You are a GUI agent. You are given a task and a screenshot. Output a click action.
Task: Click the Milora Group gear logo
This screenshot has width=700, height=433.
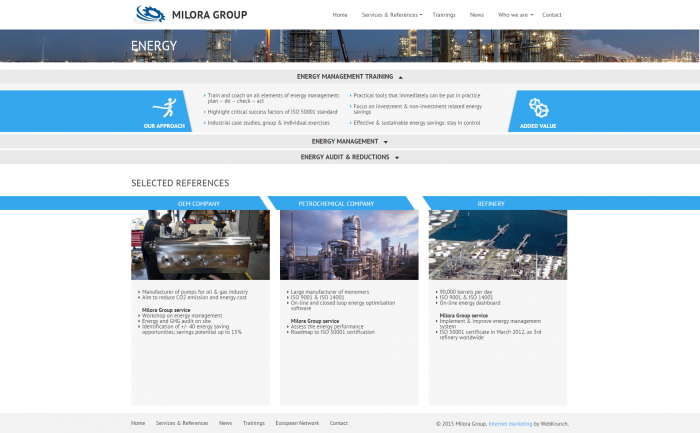(150, 14)
